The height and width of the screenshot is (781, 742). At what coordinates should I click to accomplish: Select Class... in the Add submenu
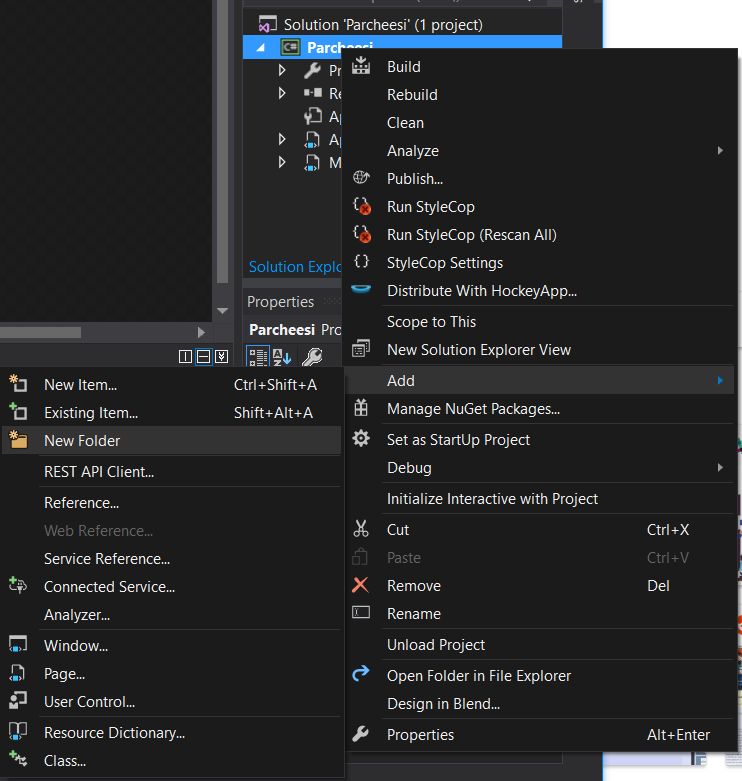point(65,761)
